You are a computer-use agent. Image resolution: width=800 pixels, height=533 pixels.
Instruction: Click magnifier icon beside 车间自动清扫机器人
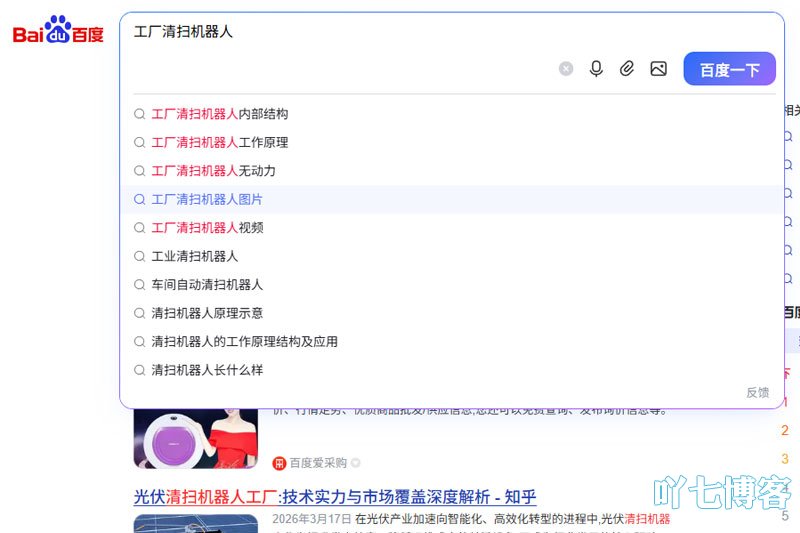coord(139,285)
